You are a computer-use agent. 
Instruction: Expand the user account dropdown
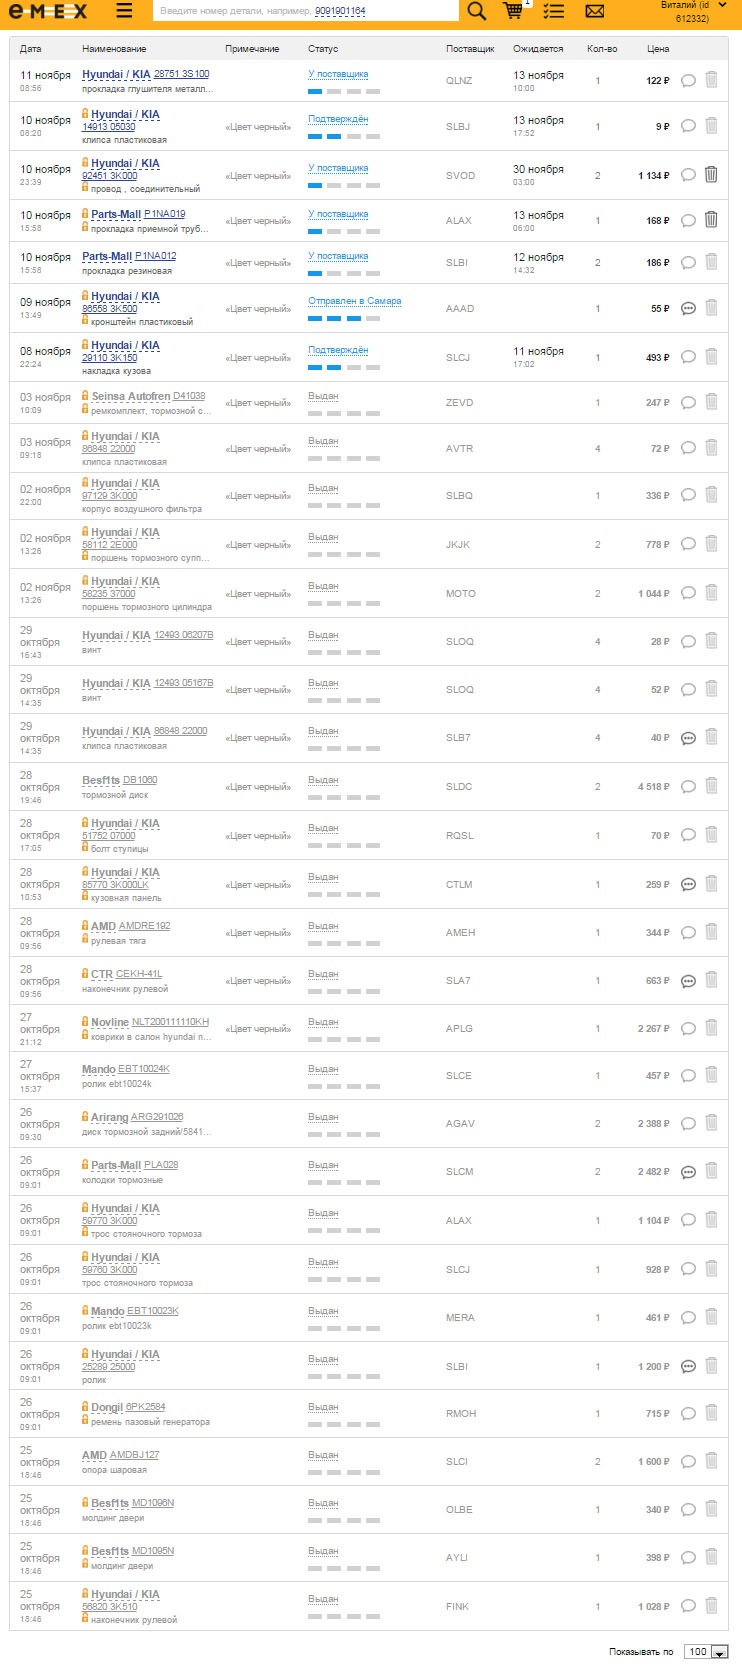click(722, 6)
